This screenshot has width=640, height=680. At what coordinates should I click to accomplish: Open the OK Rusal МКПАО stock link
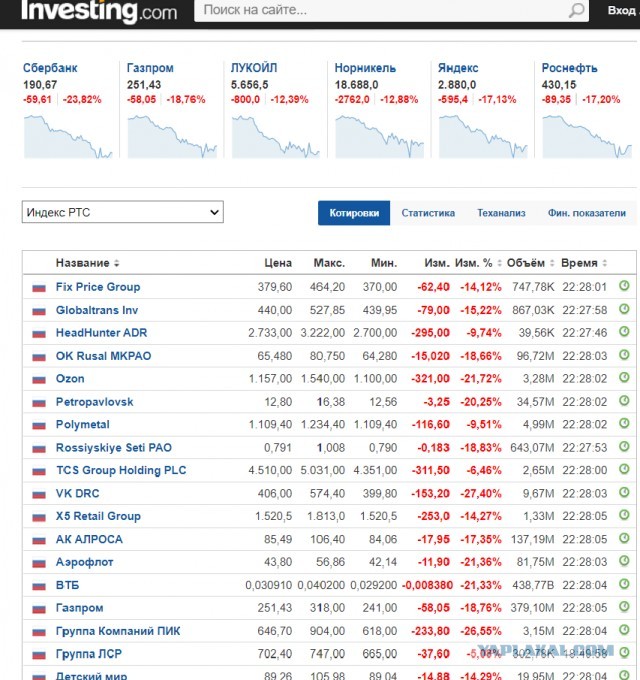pos(103,356)
